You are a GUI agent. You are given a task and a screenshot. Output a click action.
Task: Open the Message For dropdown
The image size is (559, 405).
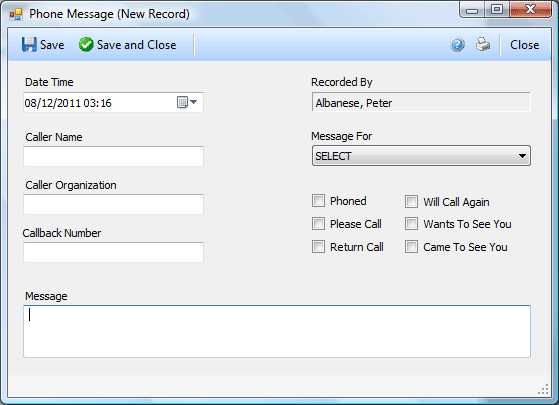pyautogui.click(x=421, y=156)
